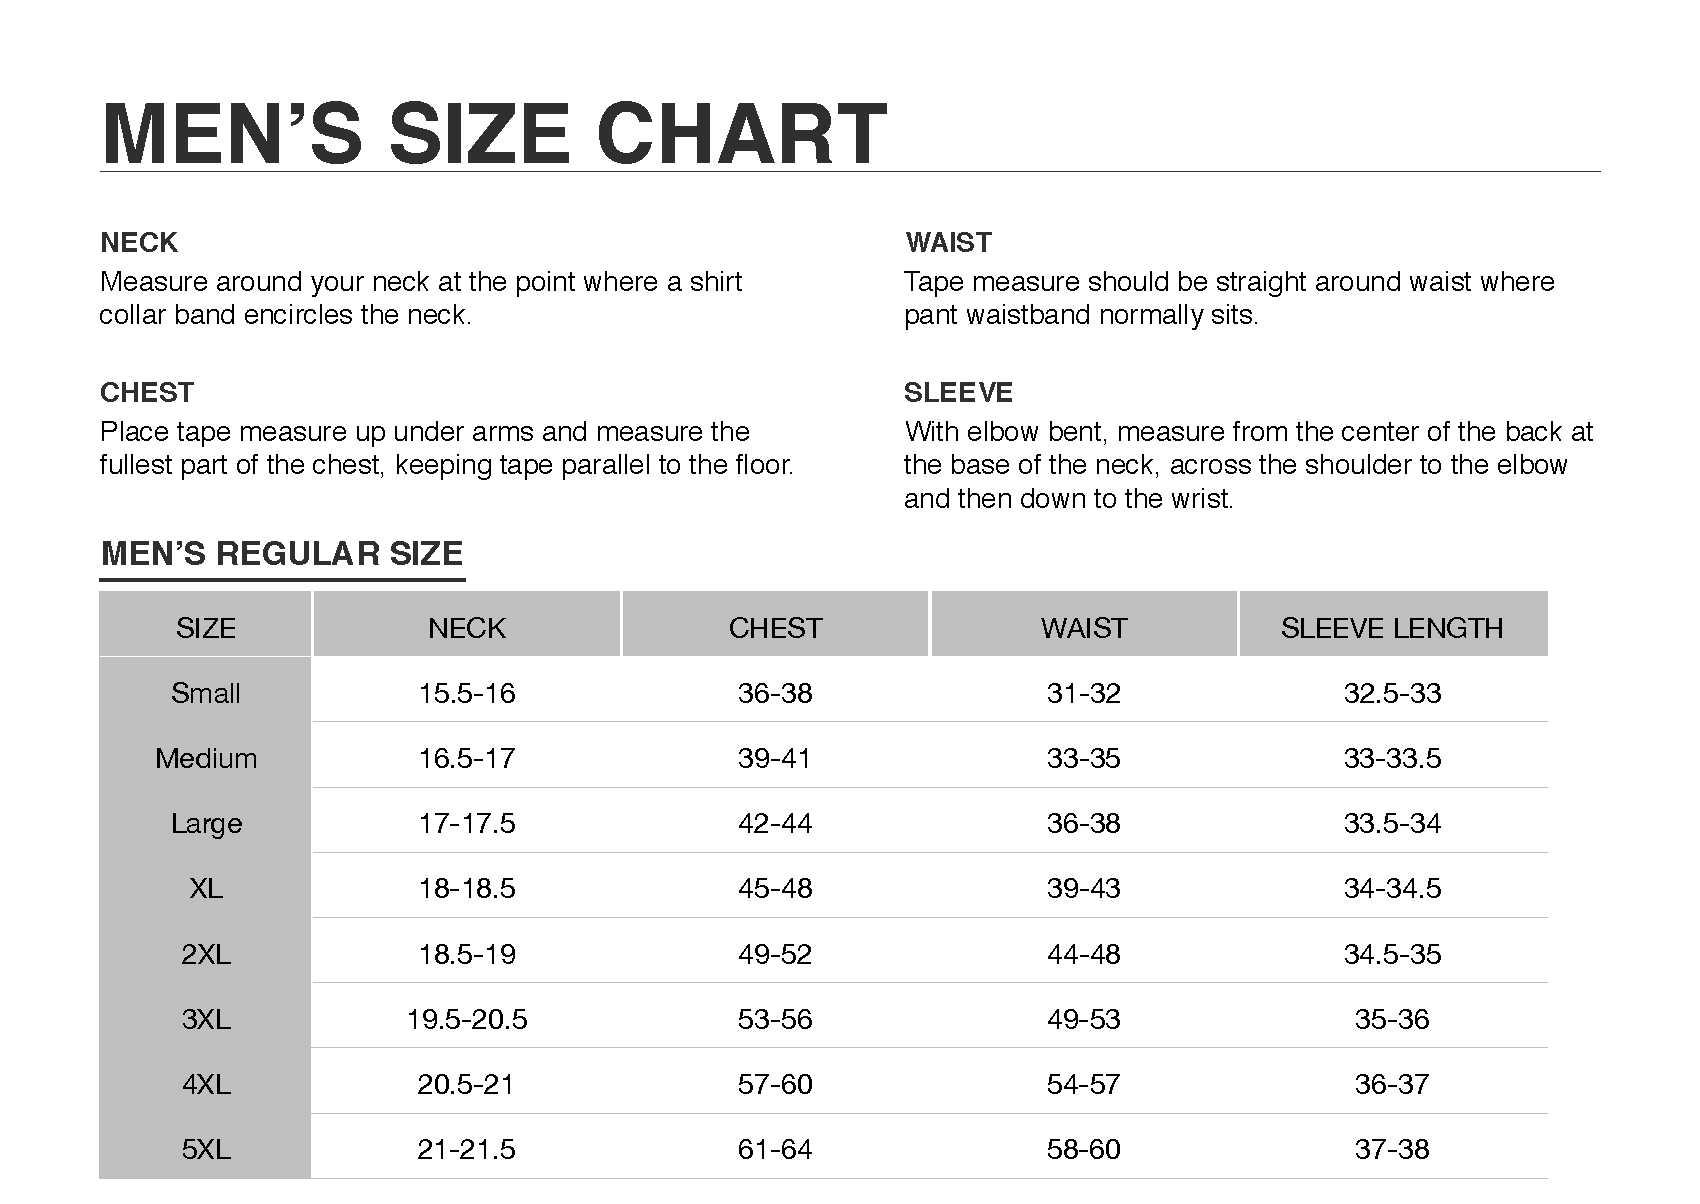Click the XL neck value 18-18.5
This screenshot has height=1204, width=1700.
467,888
